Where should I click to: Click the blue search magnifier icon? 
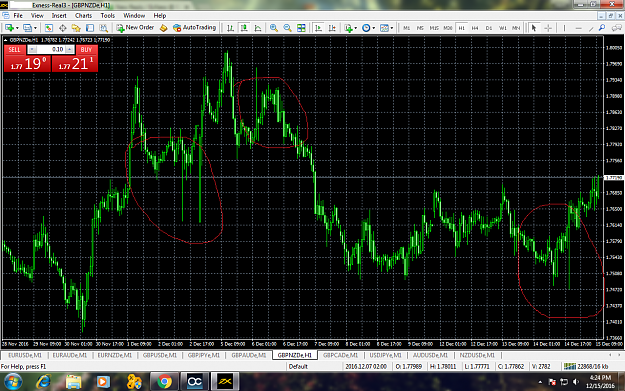coord(602,28)
